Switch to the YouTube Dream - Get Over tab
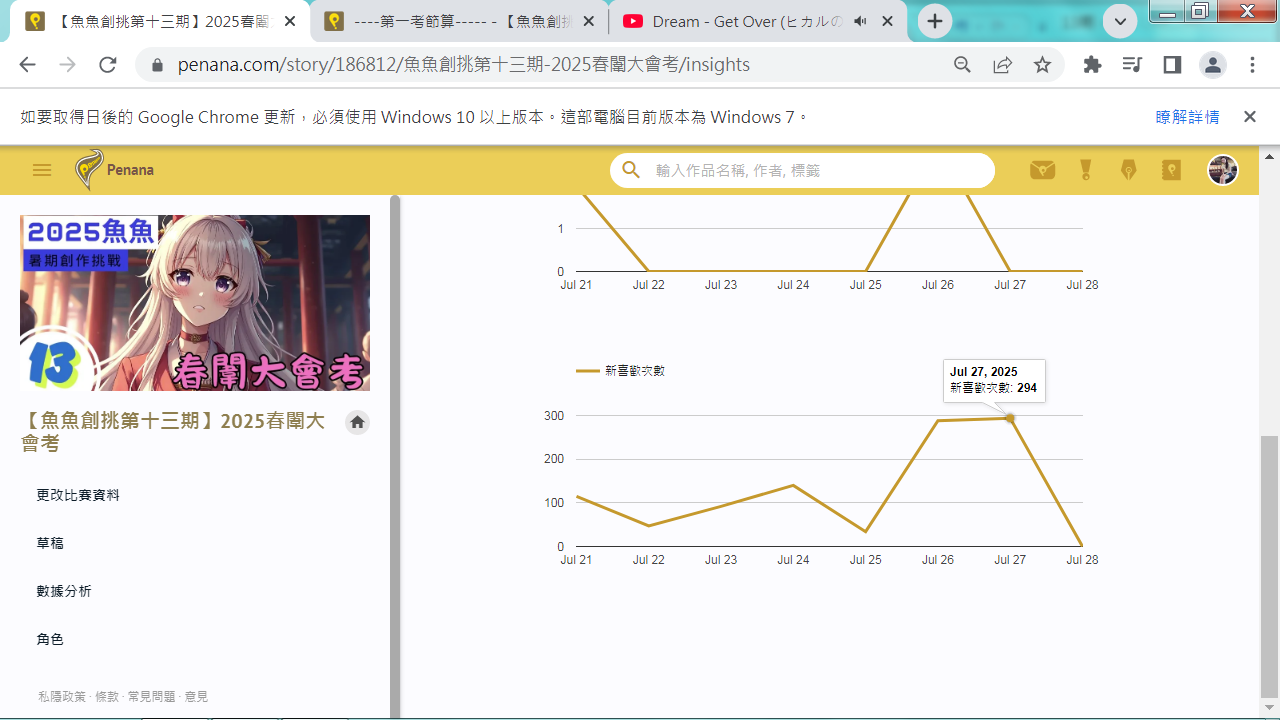1280x720 pixels. [x=758, y=21]
